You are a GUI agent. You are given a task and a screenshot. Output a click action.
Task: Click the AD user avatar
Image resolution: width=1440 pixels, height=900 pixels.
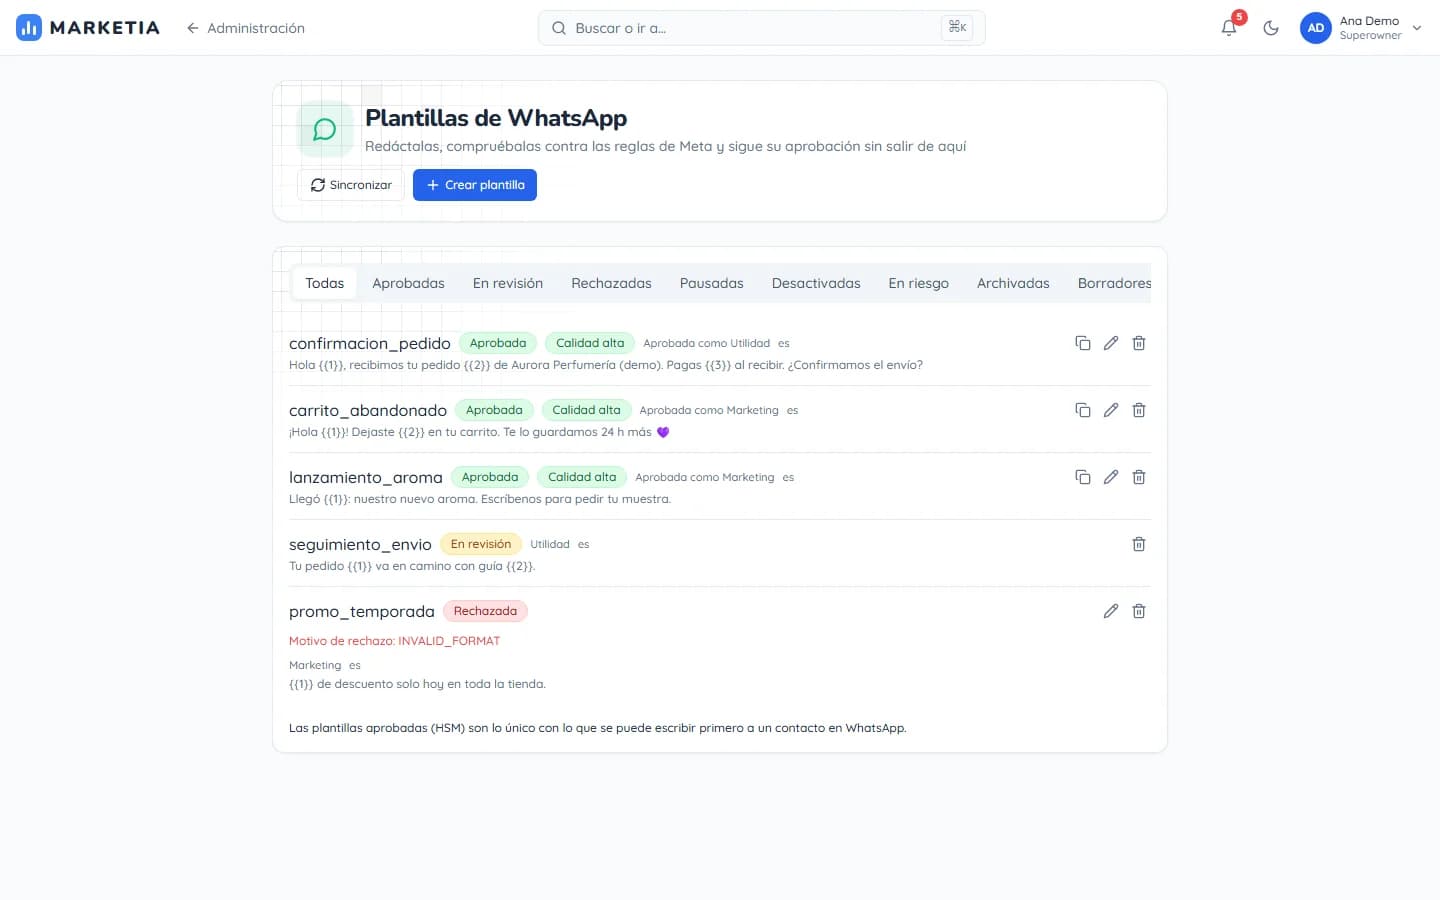[1316, 28]
